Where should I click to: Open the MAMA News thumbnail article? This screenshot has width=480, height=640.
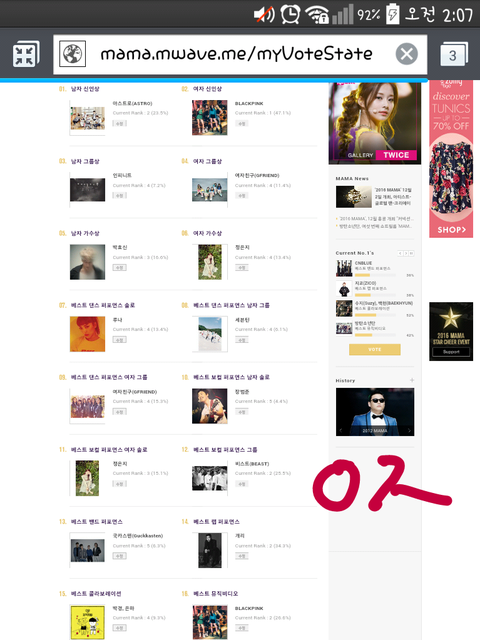(353, 197)
